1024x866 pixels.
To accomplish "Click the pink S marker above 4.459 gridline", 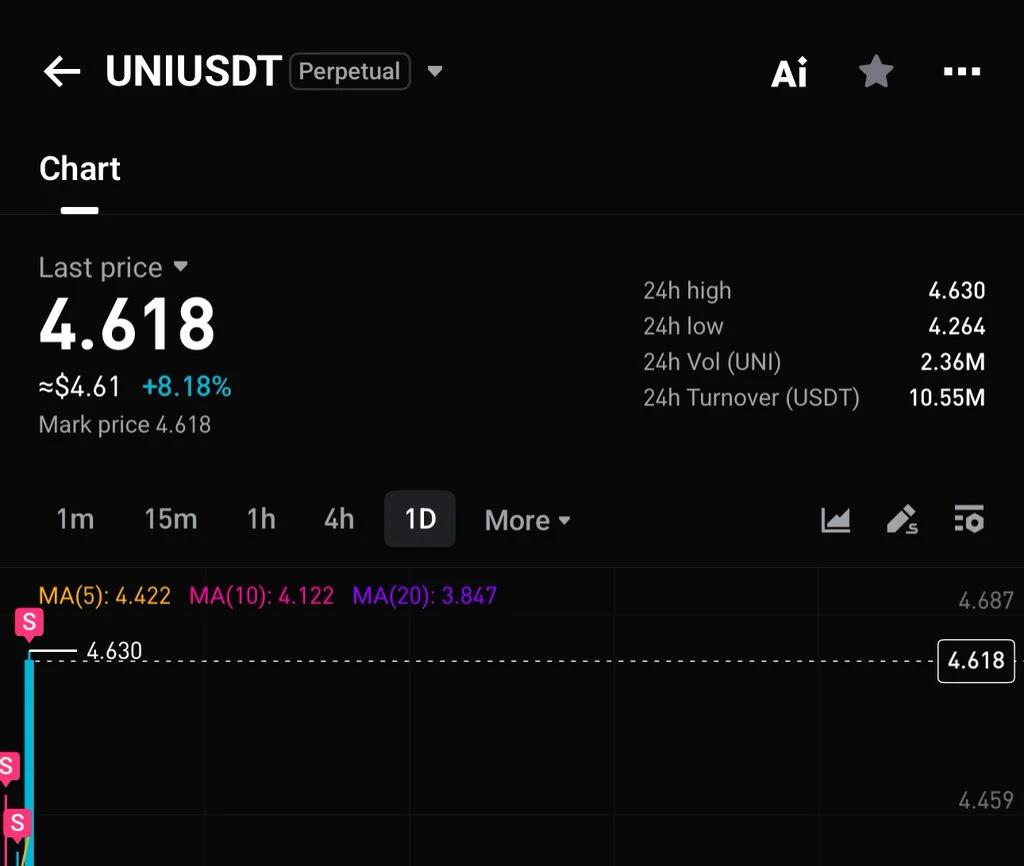I will tap(8, 767).
